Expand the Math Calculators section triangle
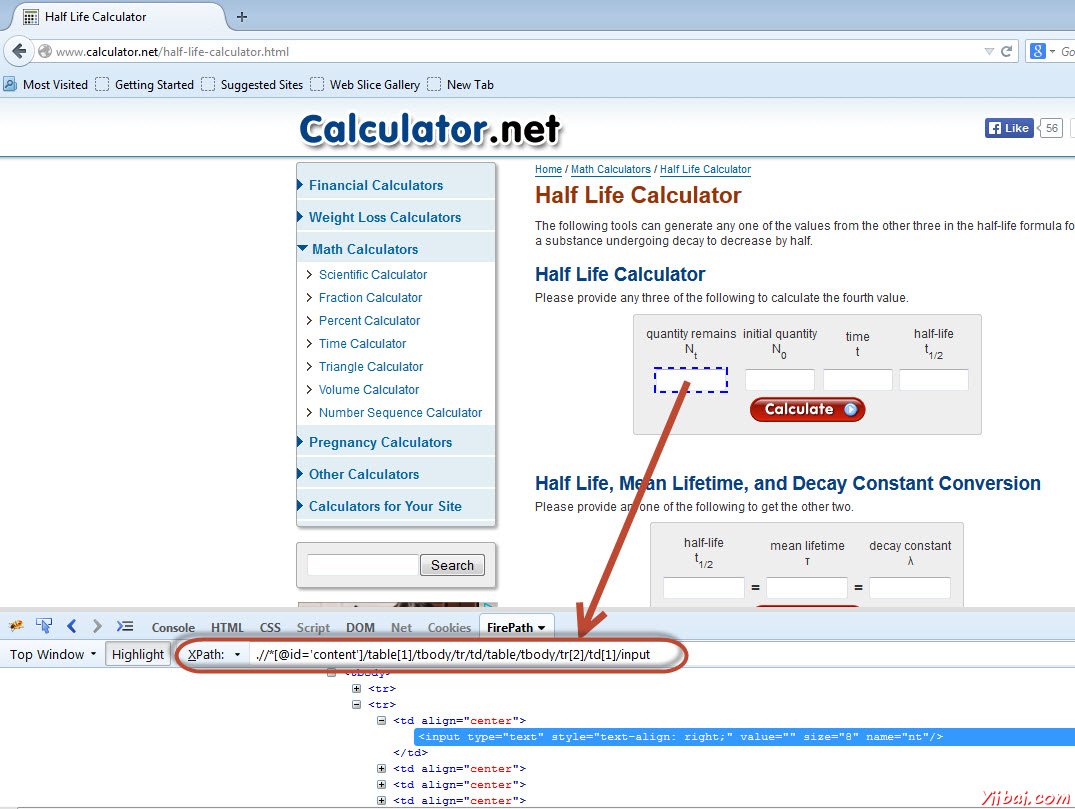This screenshot has width=1075, height=809. tap(302, 247)
